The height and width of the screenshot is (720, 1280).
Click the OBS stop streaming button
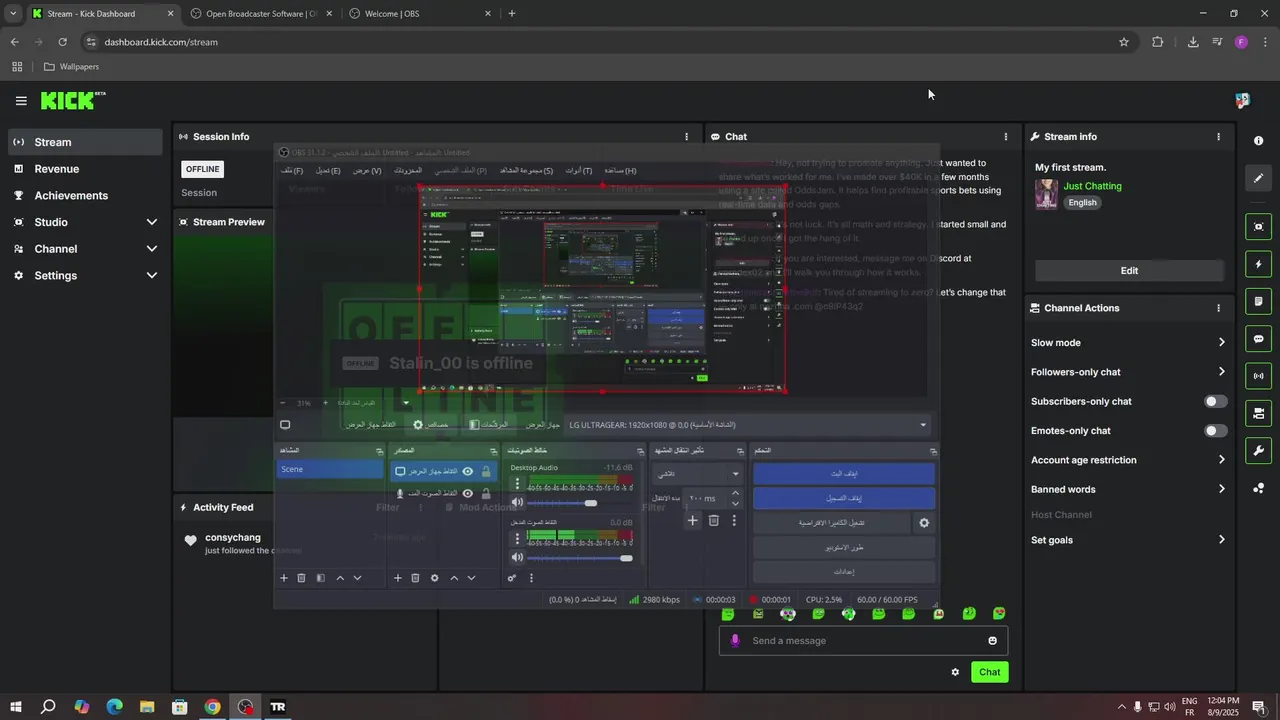[x=844, y=473]
